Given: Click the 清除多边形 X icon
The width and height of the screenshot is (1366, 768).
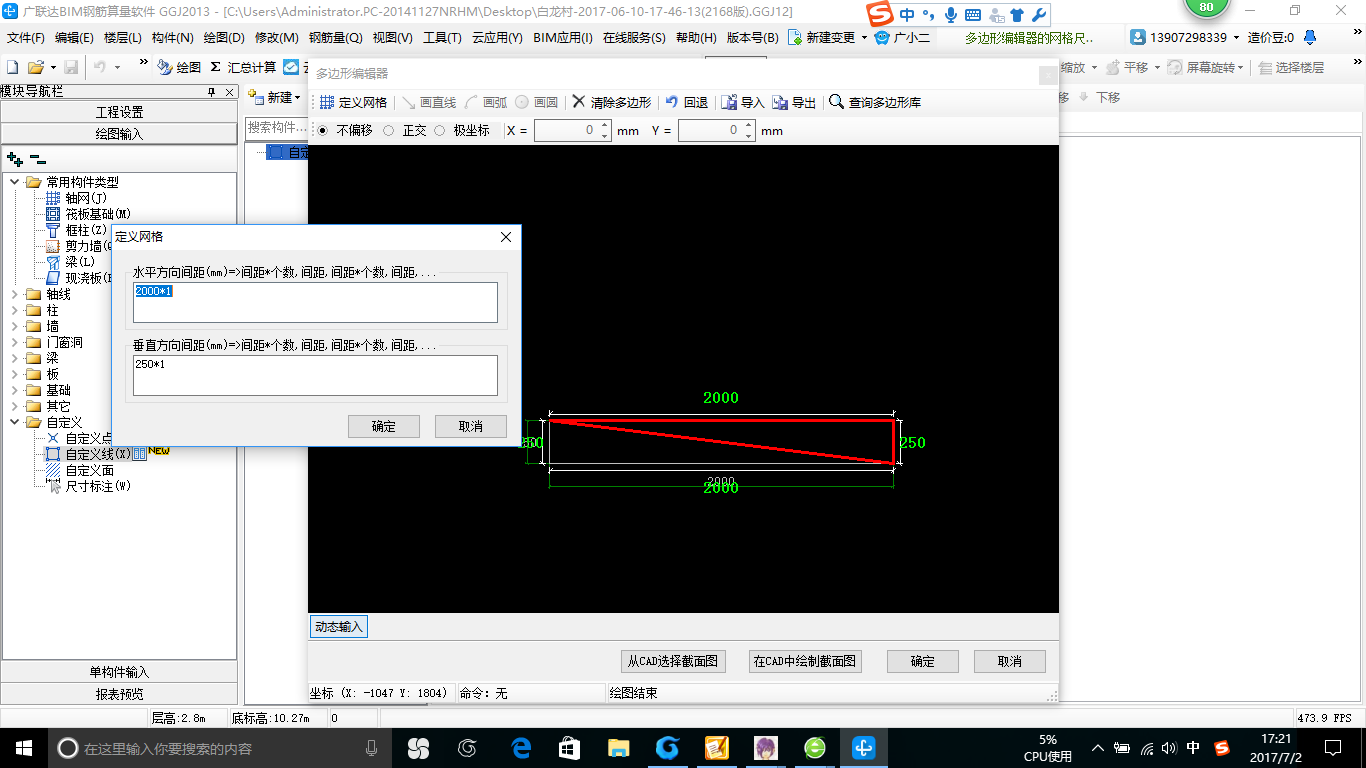Looking at the screenshot, I should coord(579,102).
